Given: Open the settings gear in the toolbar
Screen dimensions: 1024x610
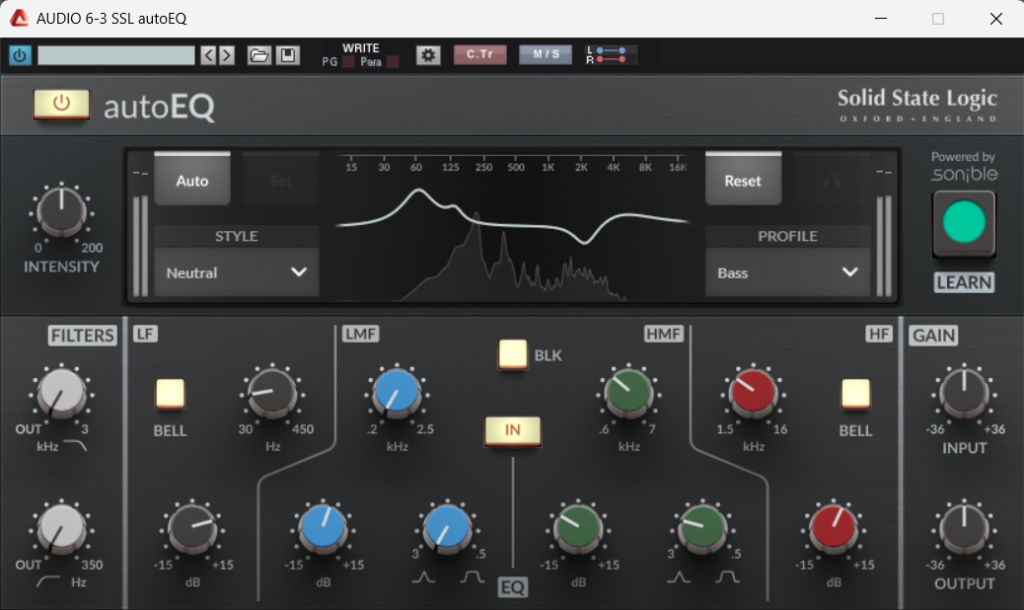Looking at the screenshot, I should (429, 55).
